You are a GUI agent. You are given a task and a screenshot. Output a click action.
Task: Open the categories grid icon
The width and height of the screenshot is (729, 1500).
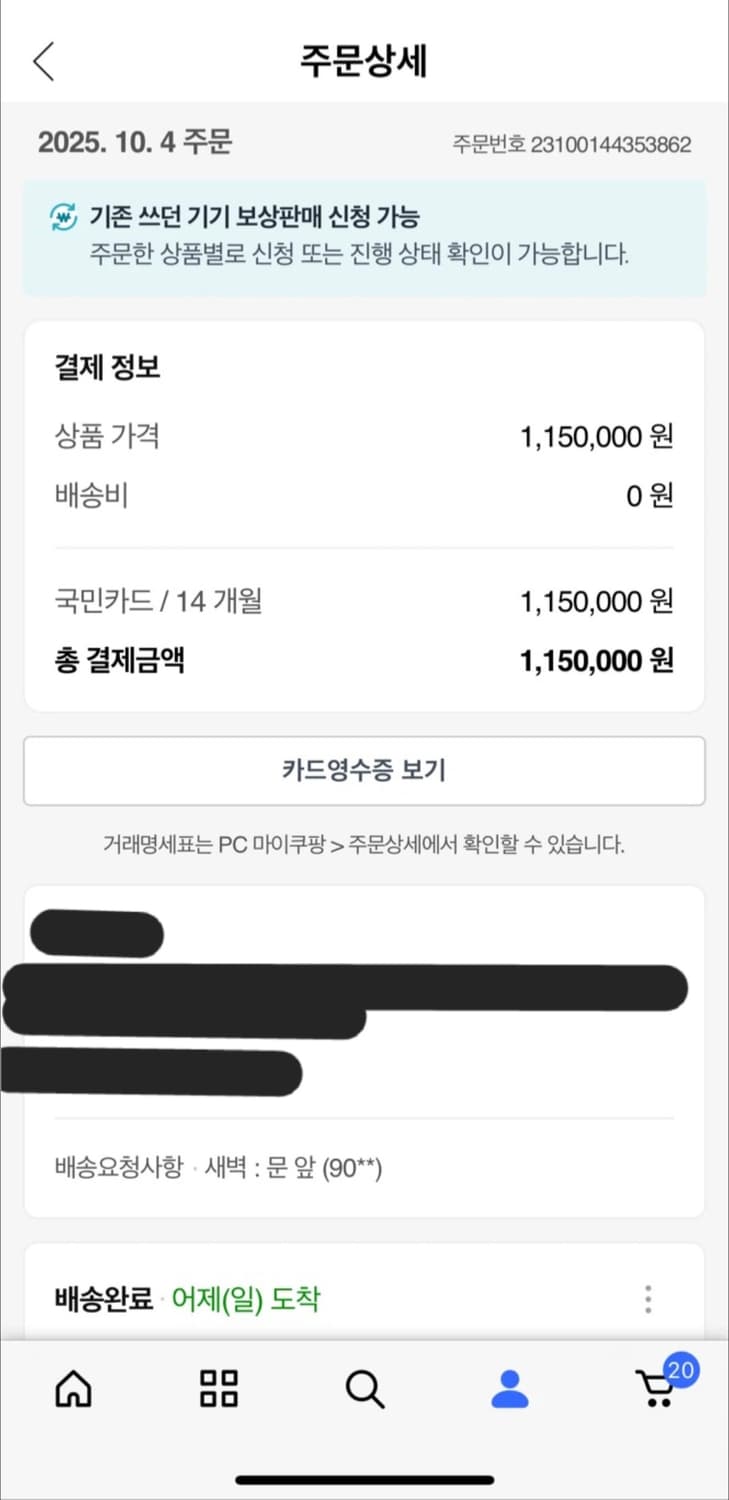pos(218,1389)
